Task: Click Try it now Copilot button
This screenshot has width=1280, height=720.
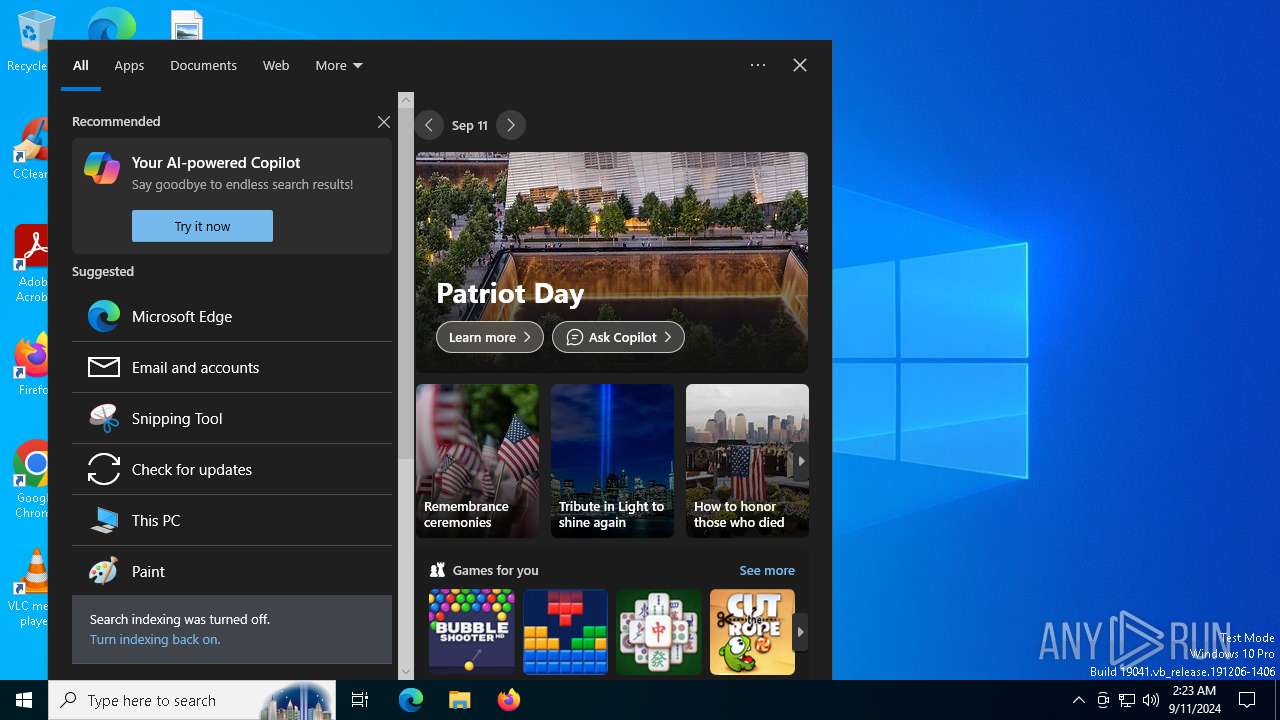Action: [202, 226]
